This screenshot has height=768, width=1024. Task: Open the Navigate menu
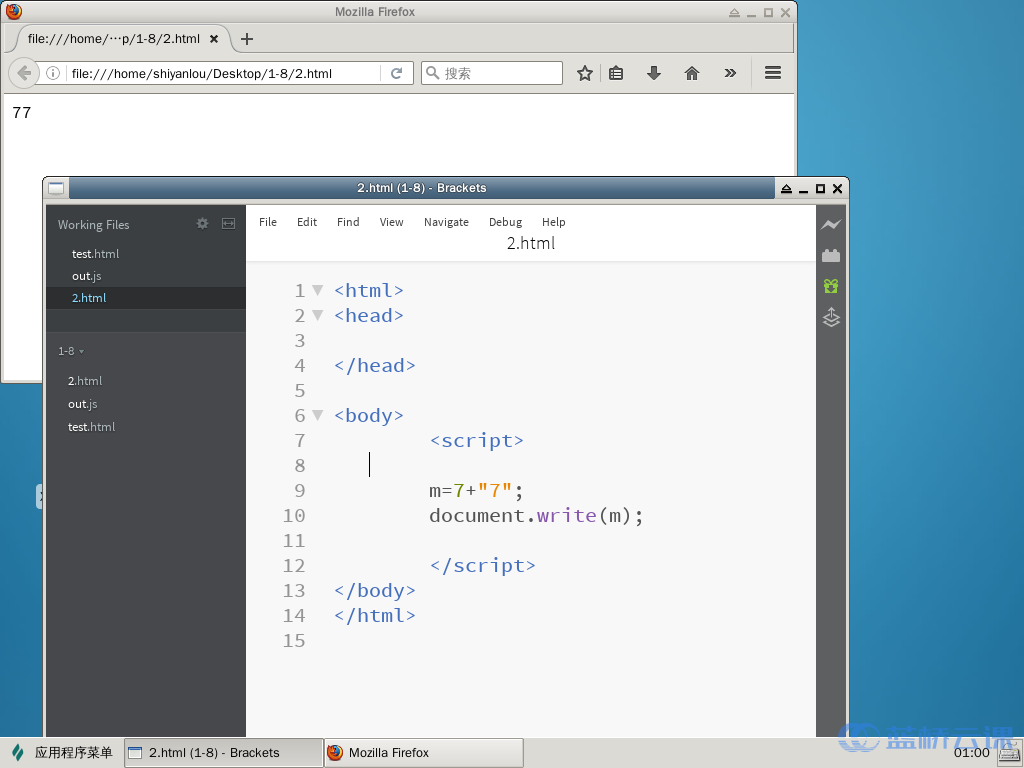point(446,222)
